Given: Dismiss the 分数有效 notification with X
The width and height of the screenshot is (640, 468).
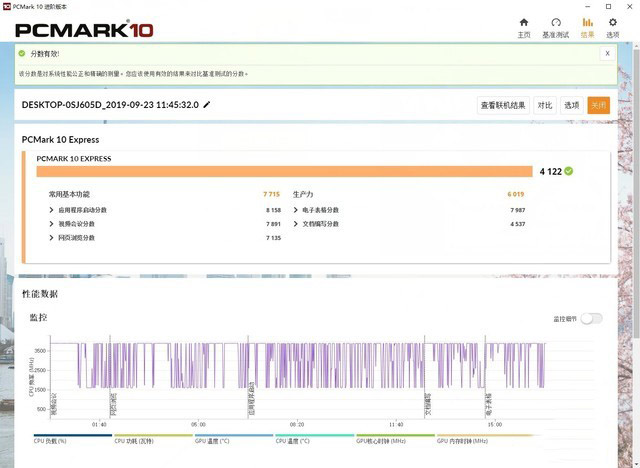Looking at the screenshot, I should point(607,53).
